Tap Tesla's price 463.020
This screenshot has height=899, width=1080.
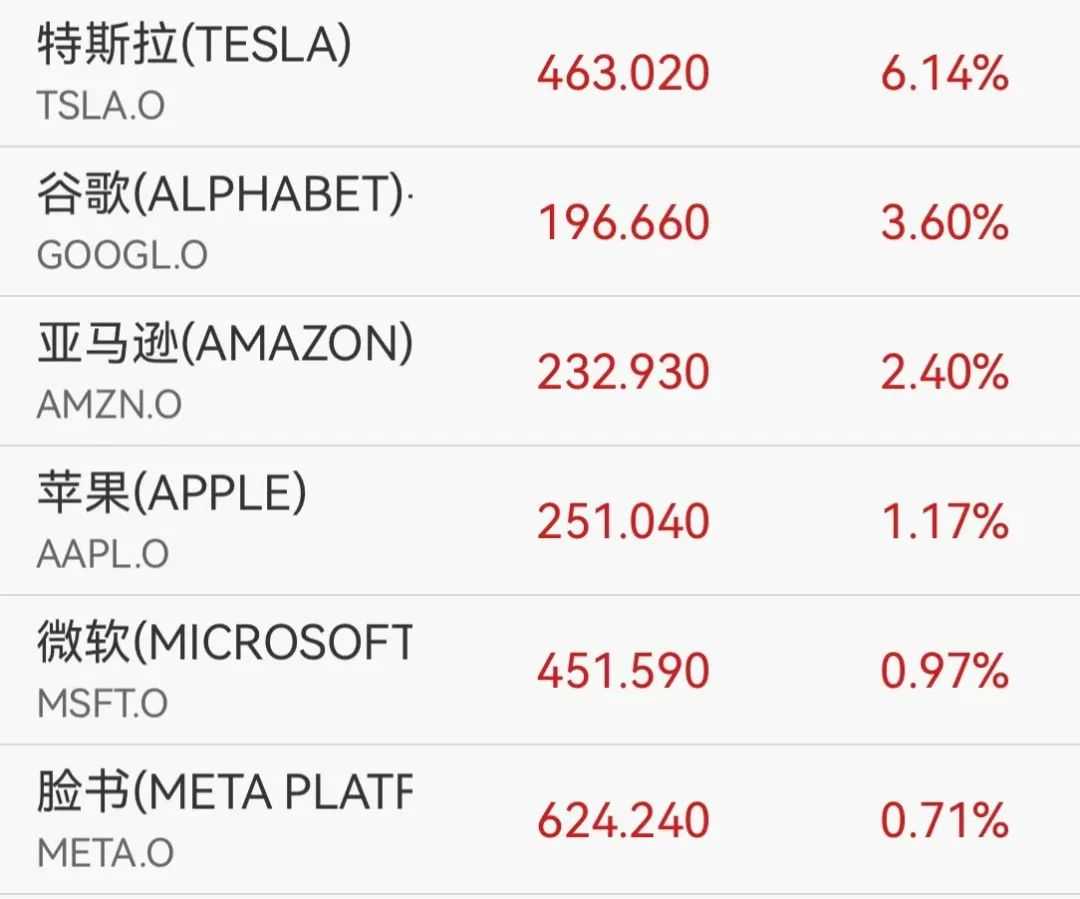tap(623, 75)
